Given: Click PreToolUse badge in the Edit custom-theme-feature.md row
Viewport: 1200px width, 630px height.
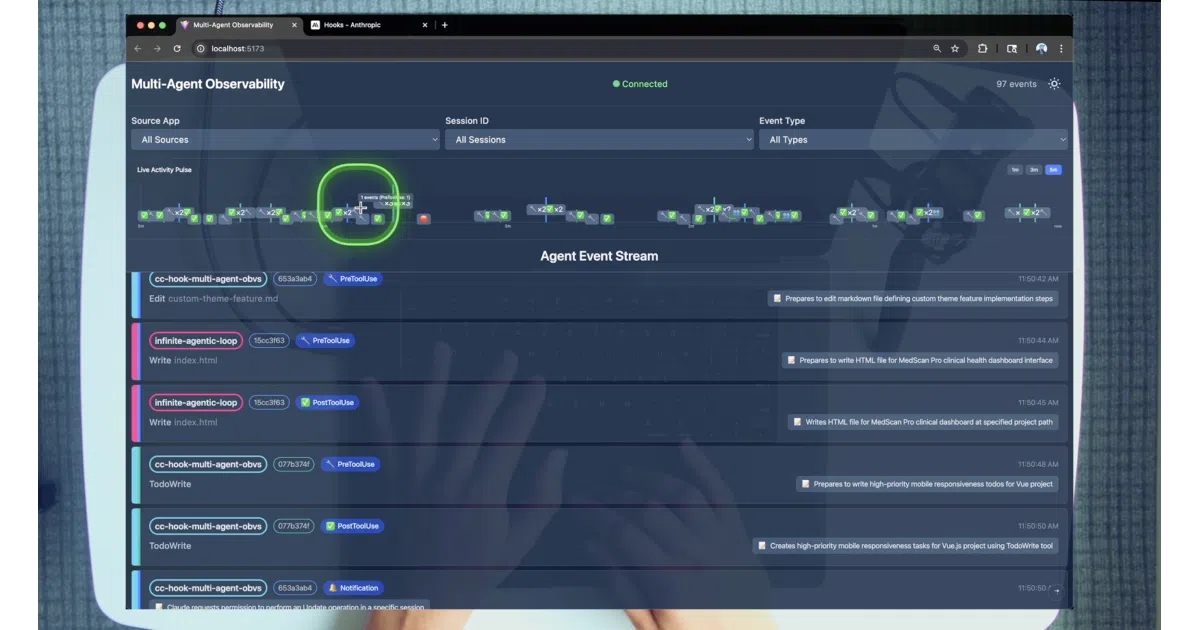Looking at the screenshot, I should [x=352, y=279].
